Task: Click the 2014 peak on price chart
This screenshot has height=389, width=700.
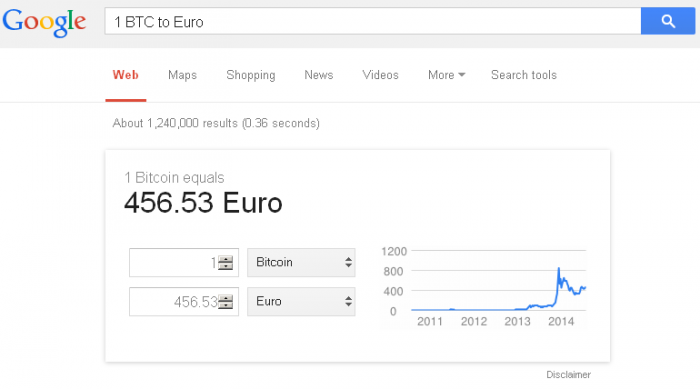Action: pos(558,269)
